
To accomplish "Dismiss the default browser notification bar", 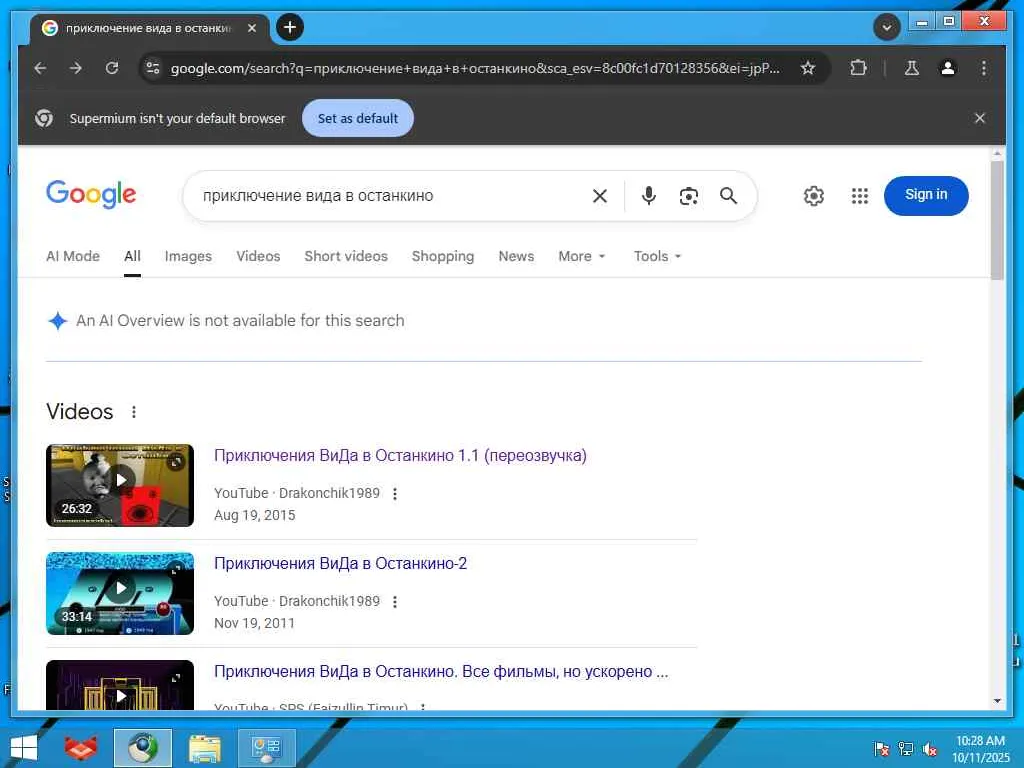I will pos(980,118).
